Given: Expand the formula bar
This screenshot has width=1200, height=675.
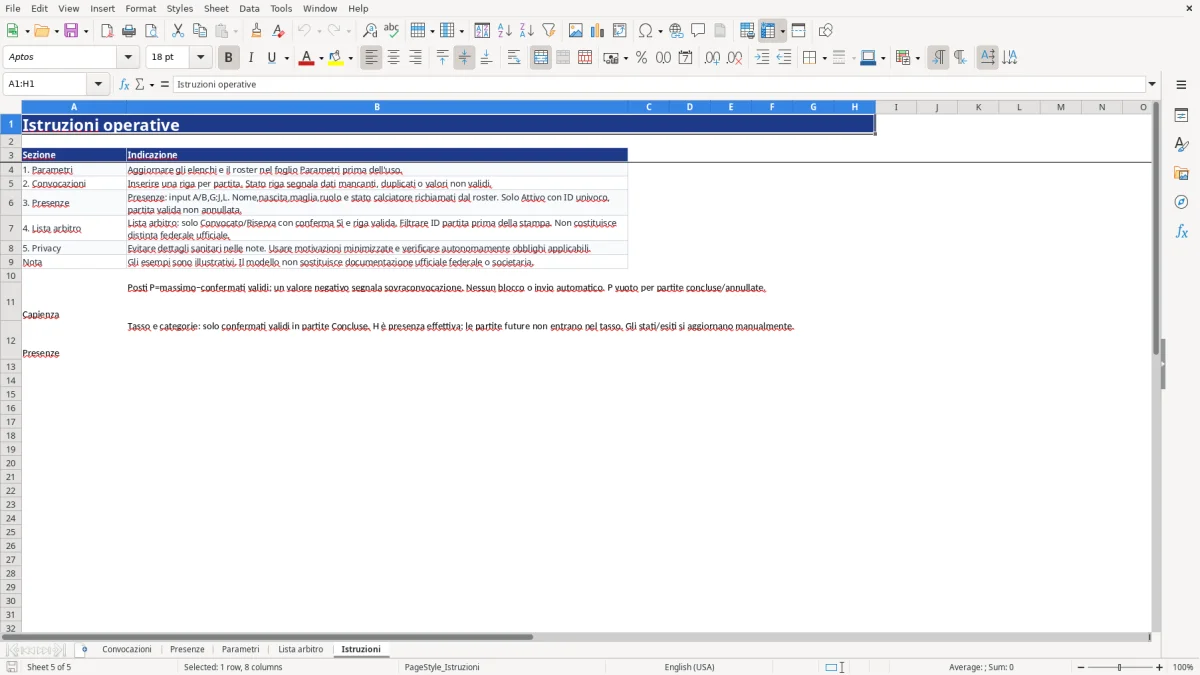Looking at the screenshot, I should [x=1152, y=85].
